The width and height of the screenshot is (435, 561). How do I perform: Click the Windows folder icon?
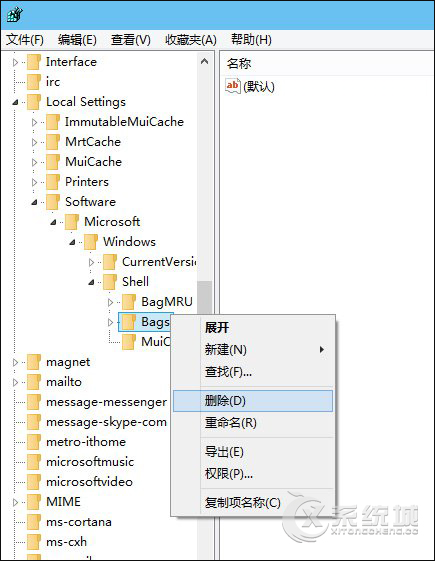click(91, 242)
